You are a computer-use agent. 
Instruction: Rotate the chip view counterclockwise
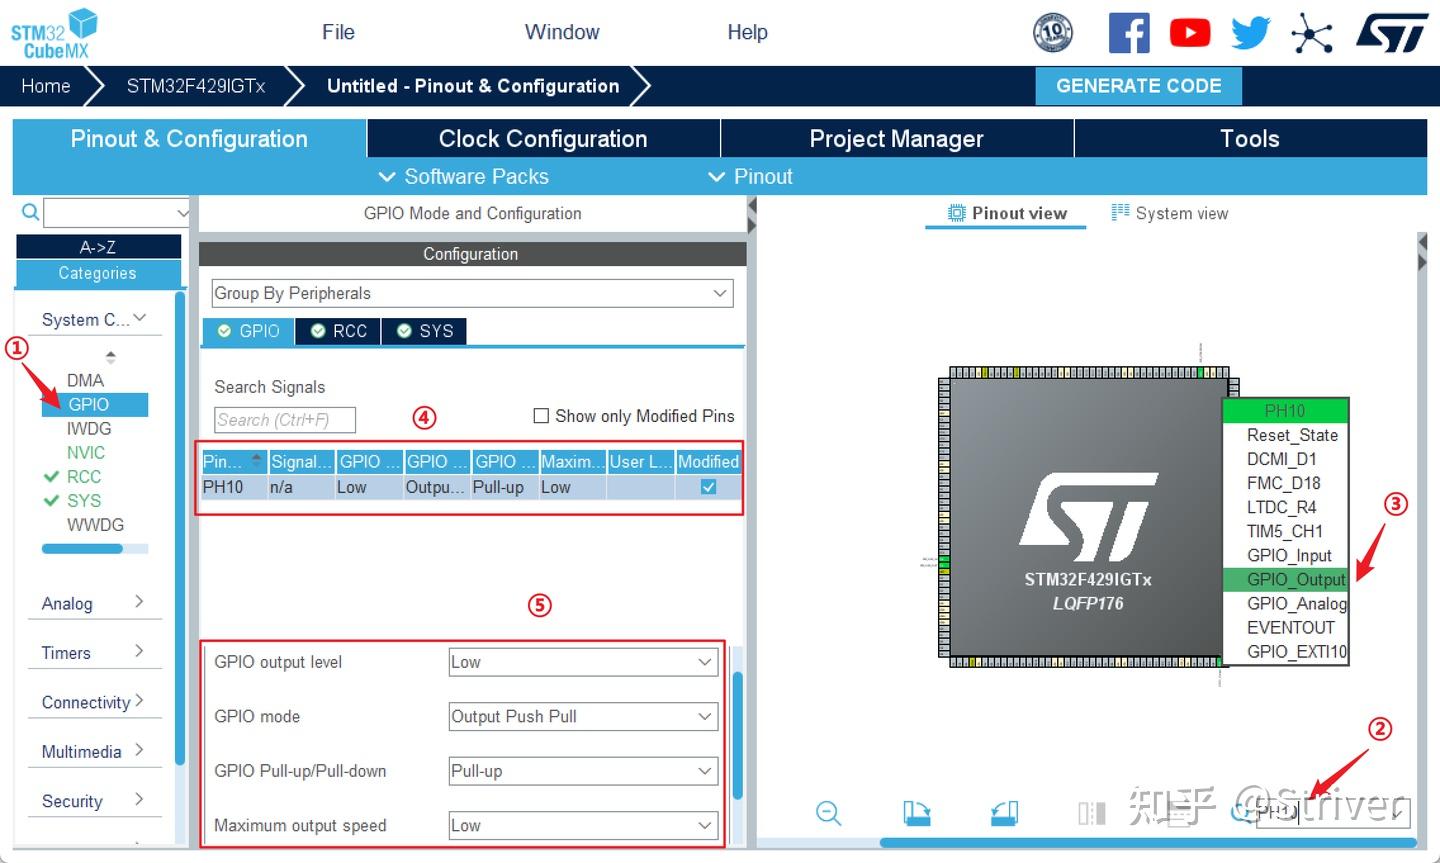[x=1005, y=813]
